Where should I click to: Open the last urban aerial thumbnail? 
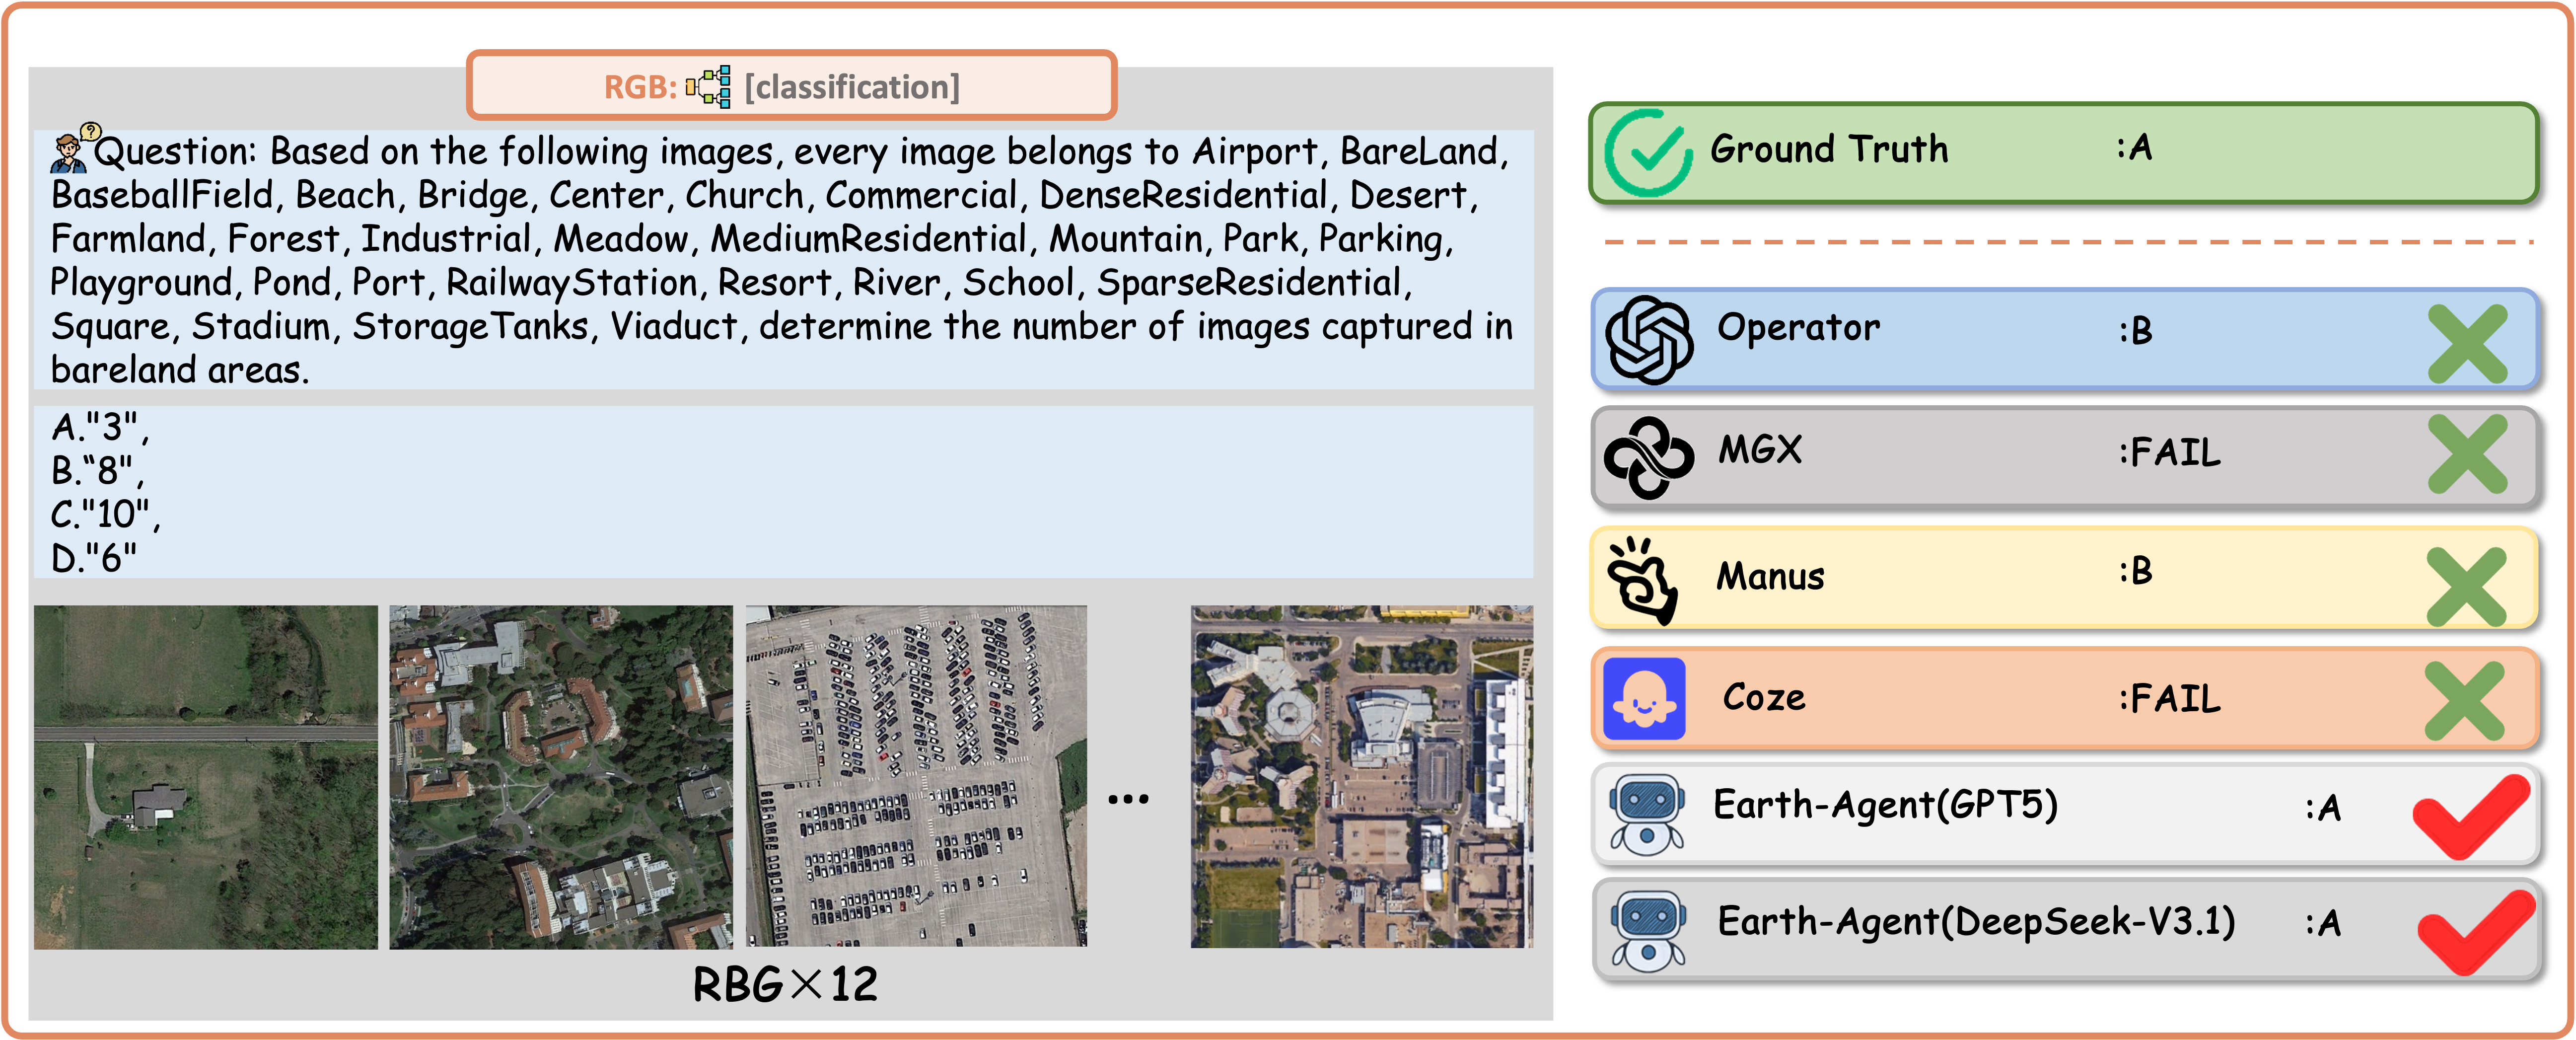click(x=1361, y=776)
